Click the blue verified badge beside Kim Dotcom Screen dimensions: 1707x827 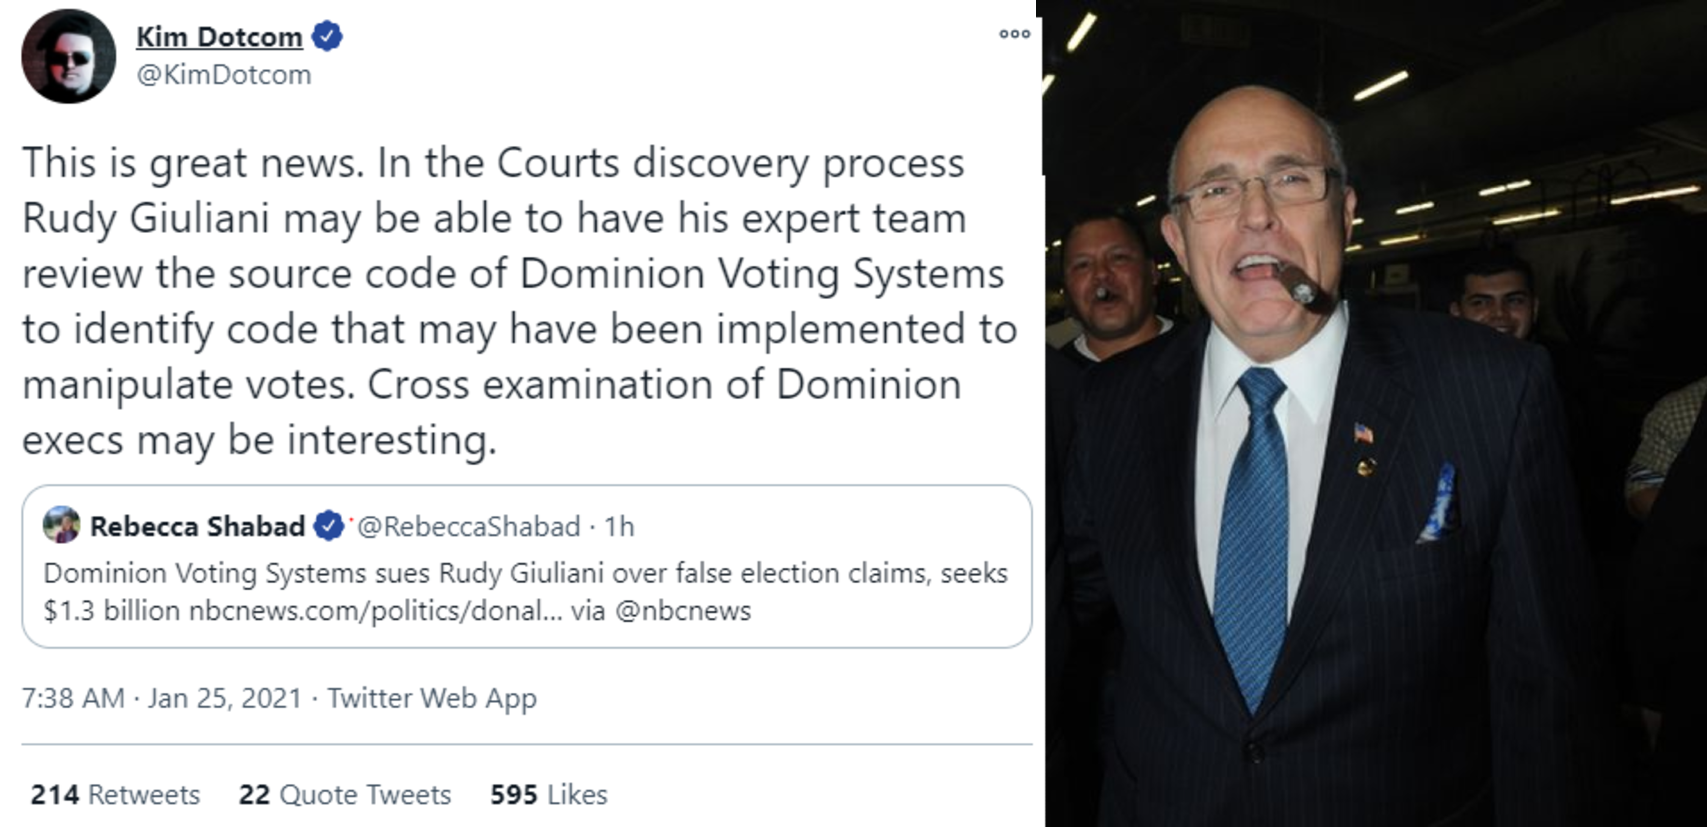coord(327,37)
